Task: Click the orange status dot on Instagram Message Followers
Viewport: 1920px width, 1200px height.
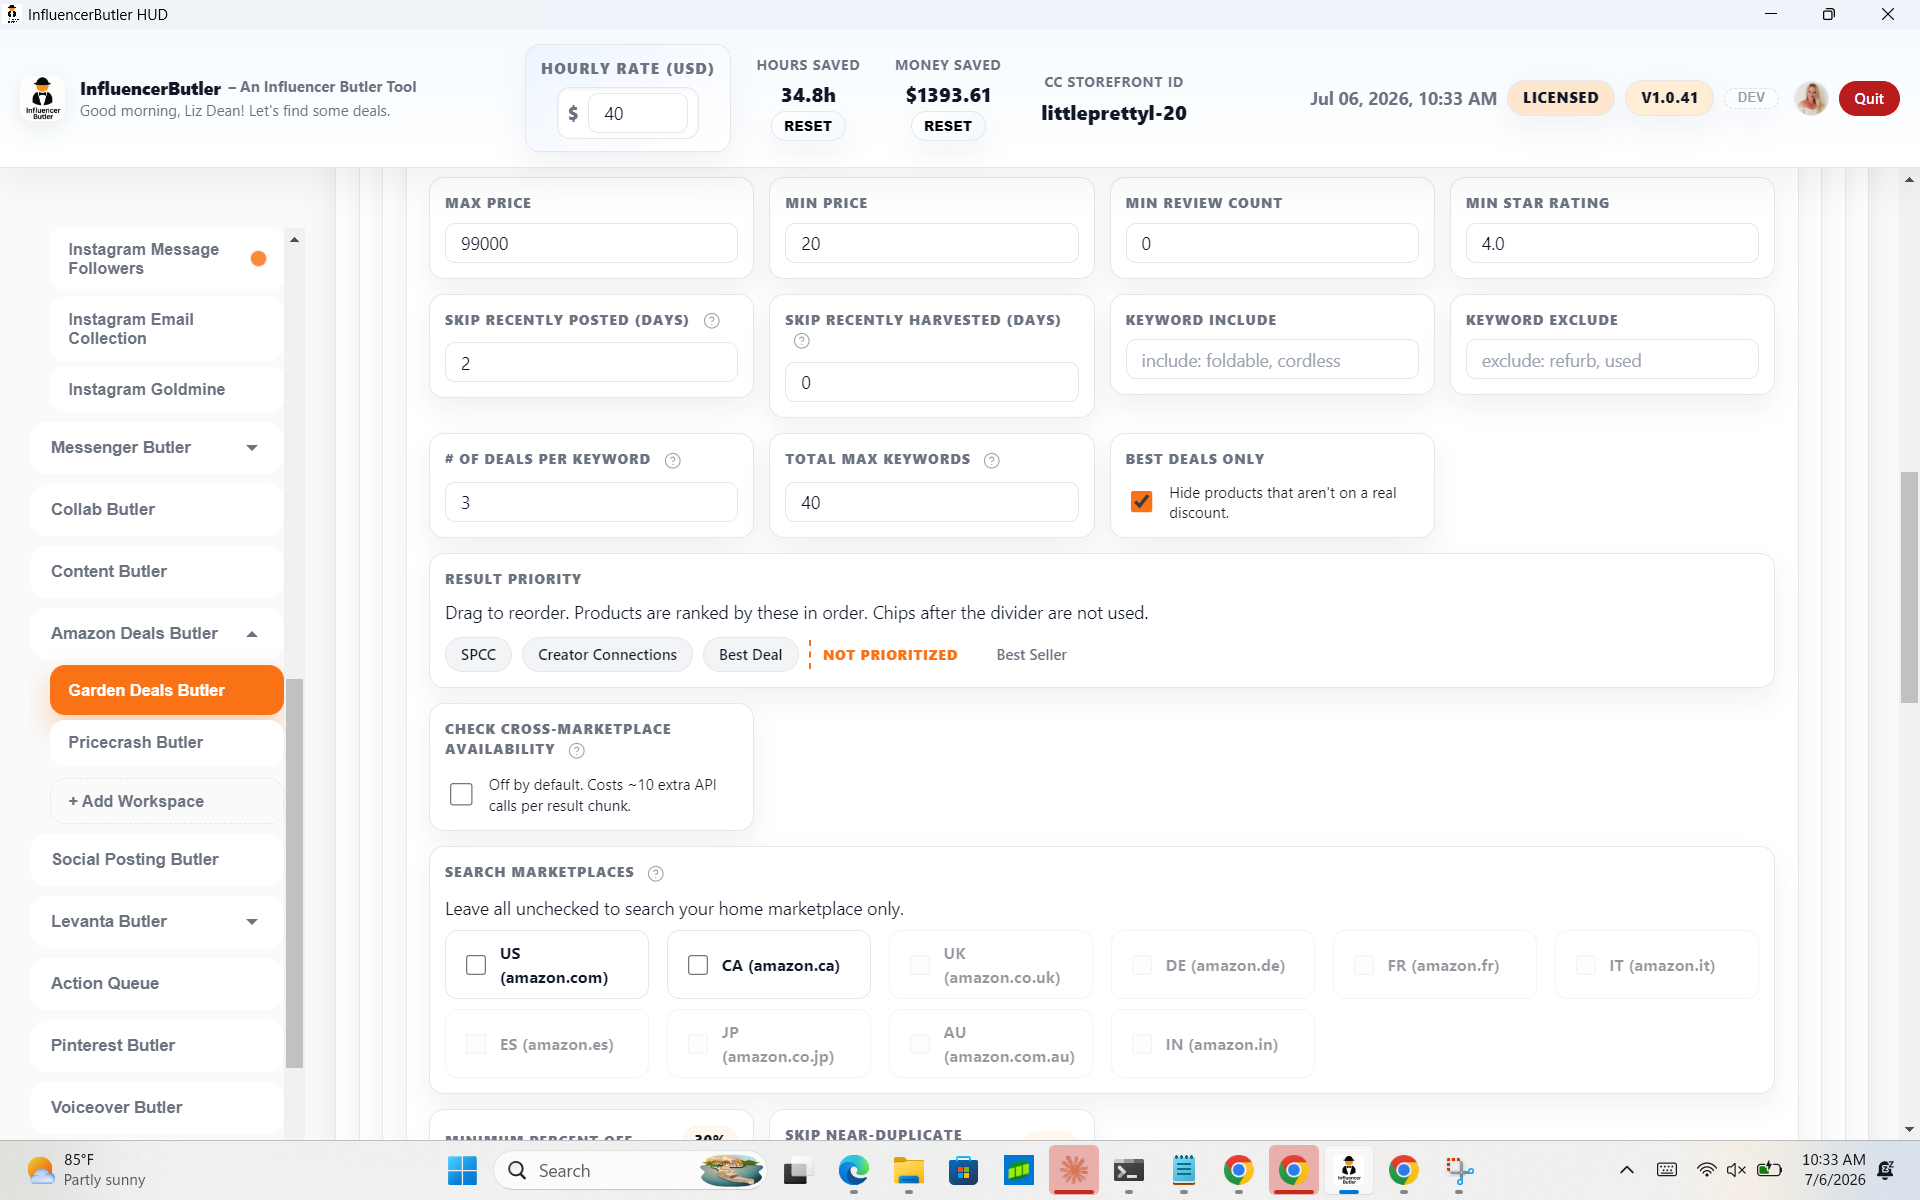Action: point(258,259)
